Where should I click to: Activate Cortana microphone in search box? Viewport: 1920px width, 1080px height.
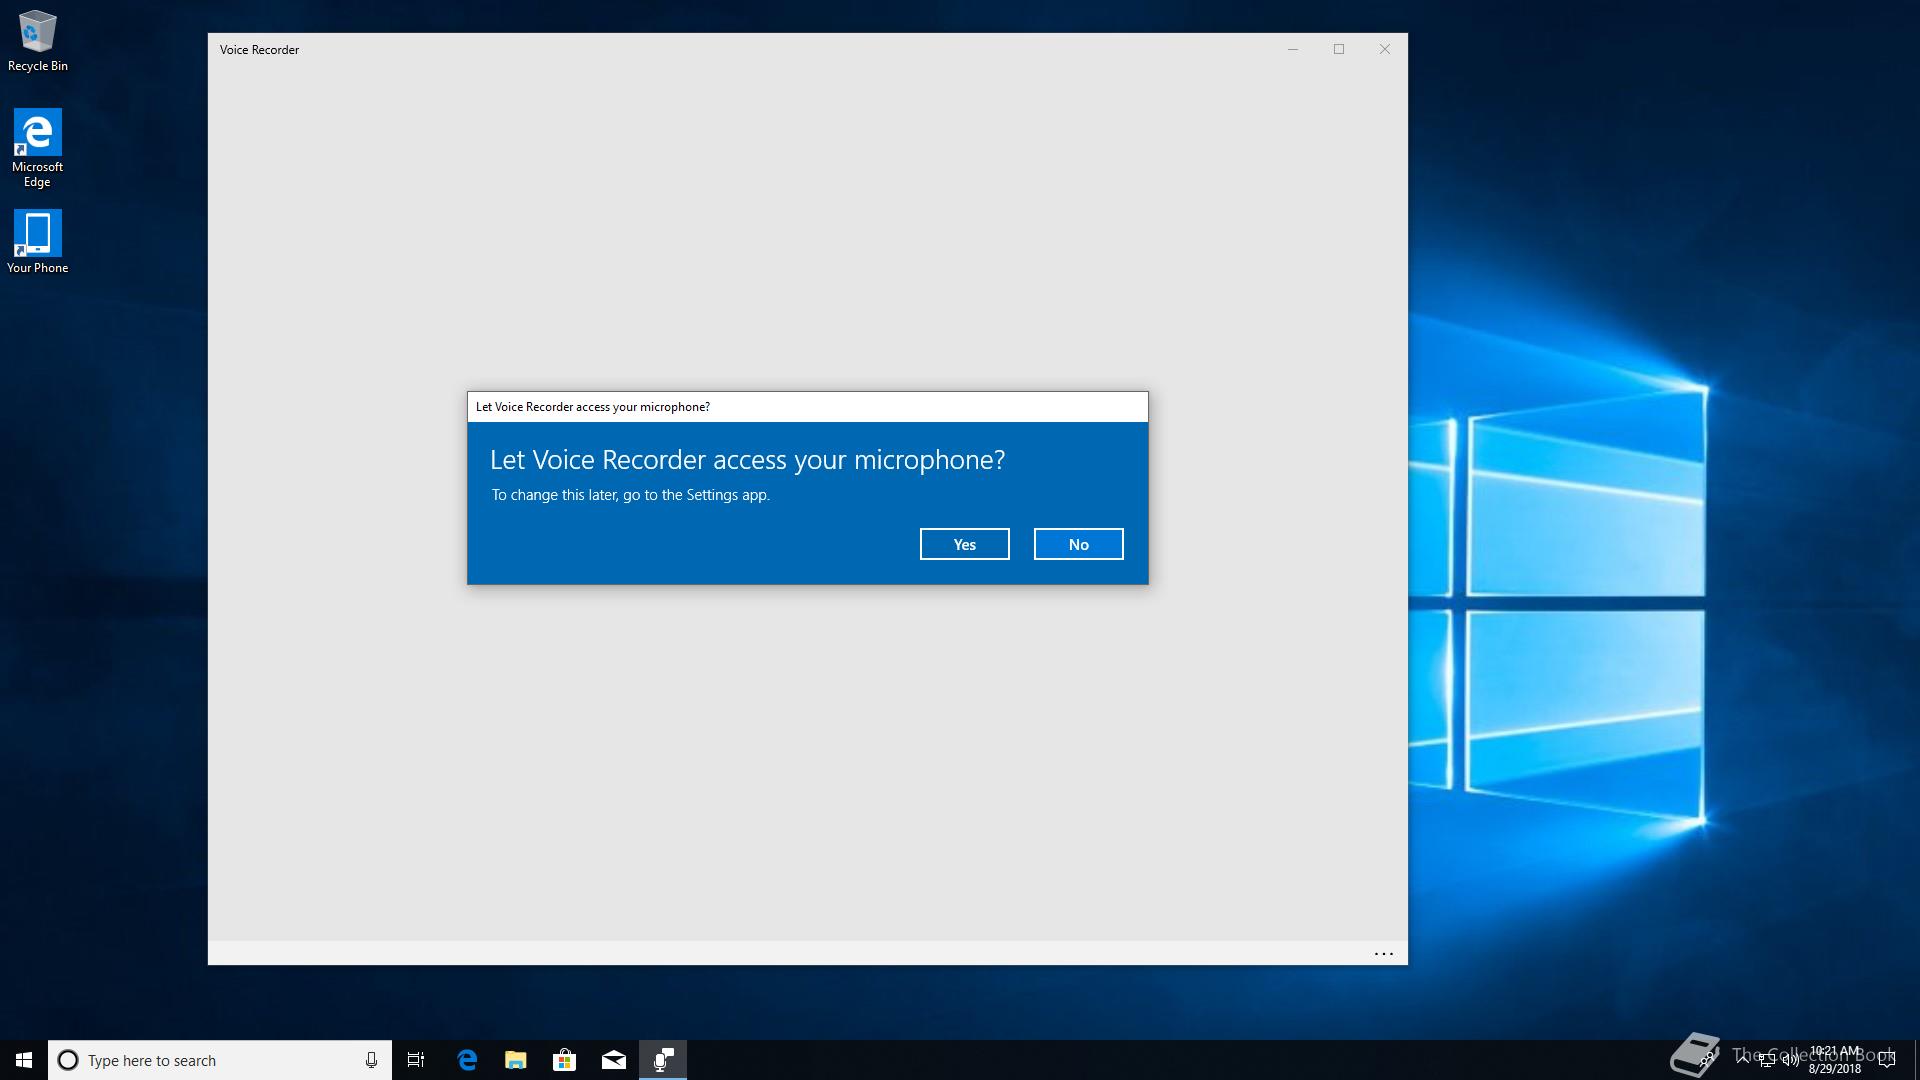click(x=371, y=1060)
